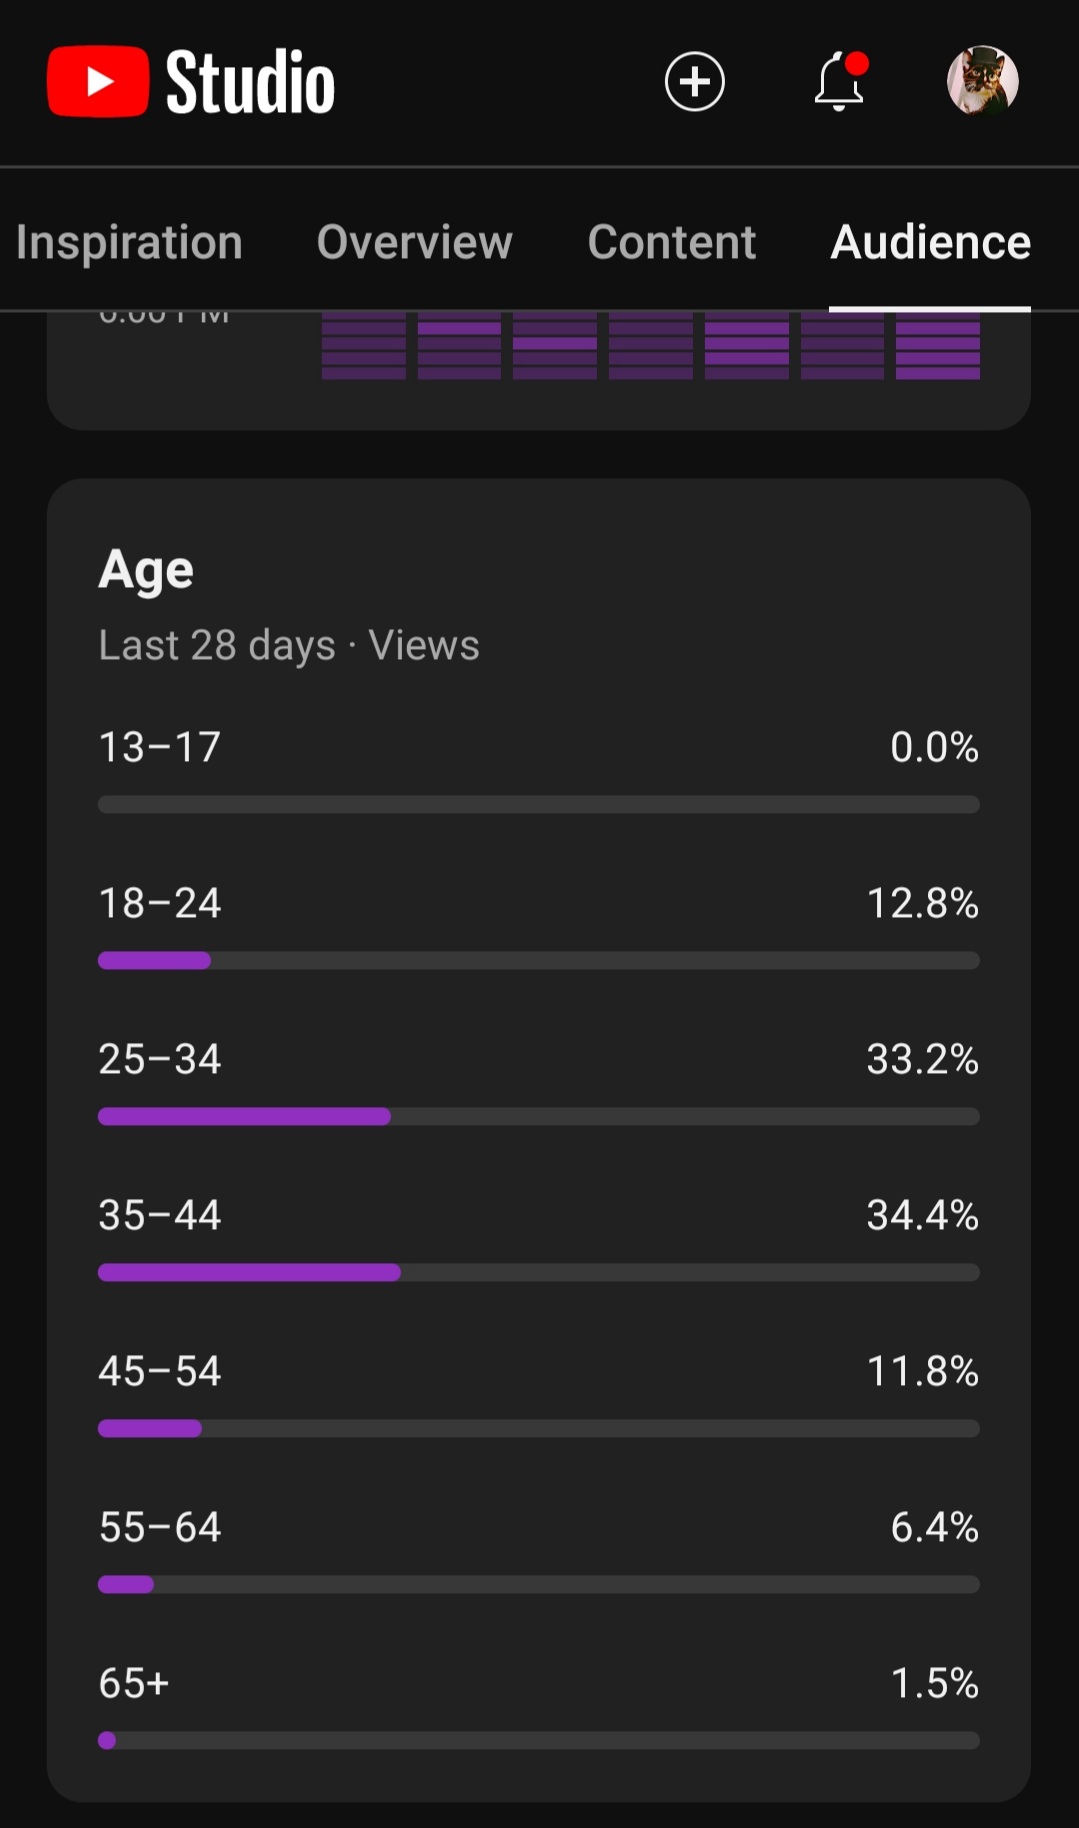This screenshot has height=1828, width=1079.
Task: Tap the Last 28 days · Views subtitle
Action: click(x=289, y=645)
